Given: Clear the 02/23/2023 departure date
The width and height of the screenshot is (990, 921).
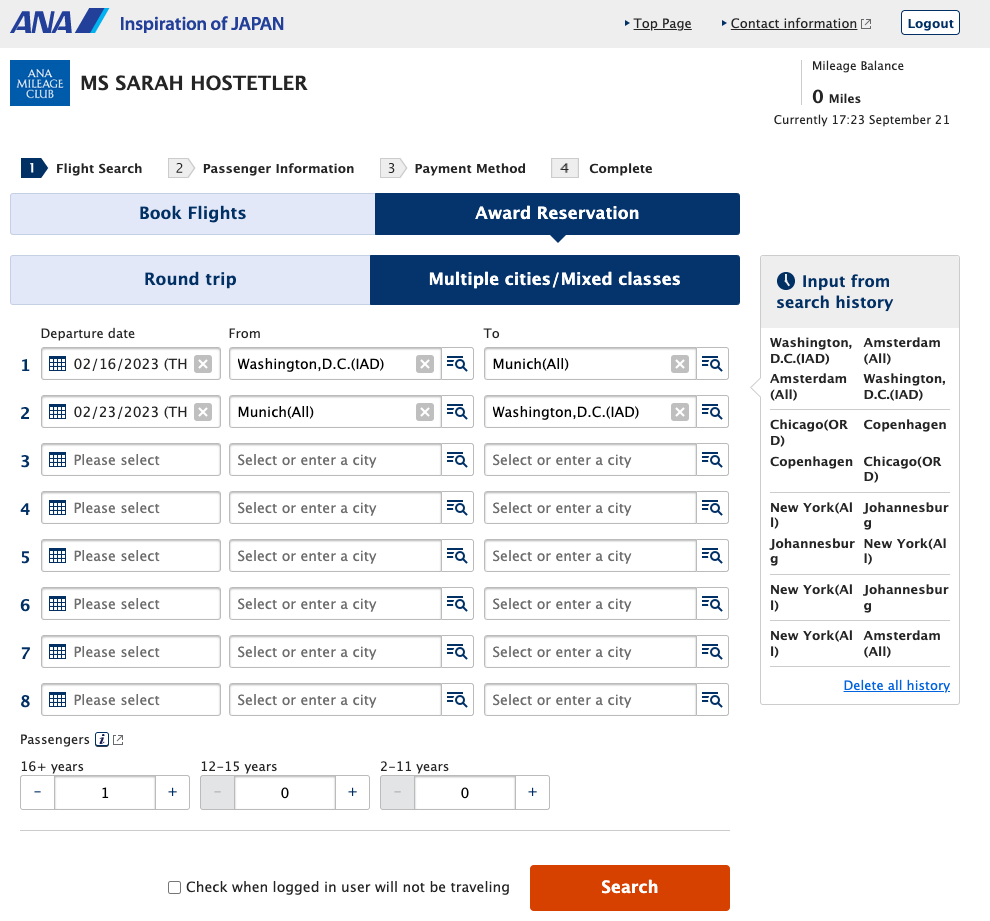Looking at the screenshot, I should click(x=203, y=412).
